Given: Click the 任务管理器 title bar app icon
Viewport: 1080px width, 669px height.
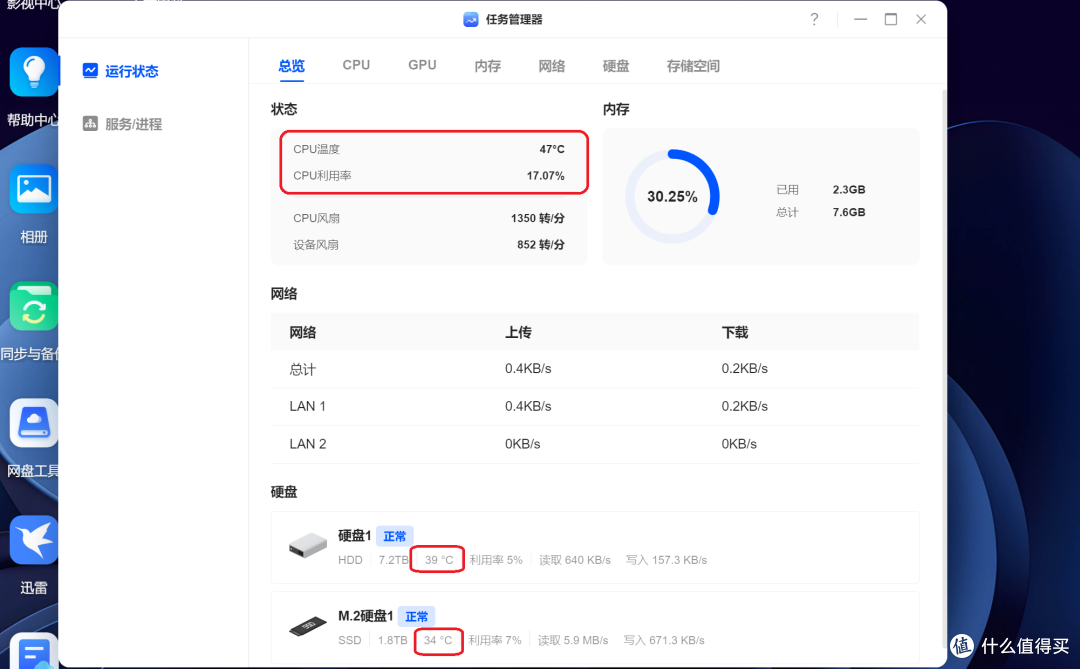Looking at the screenshot, I should pyautogui.click(x=470, y=19).
